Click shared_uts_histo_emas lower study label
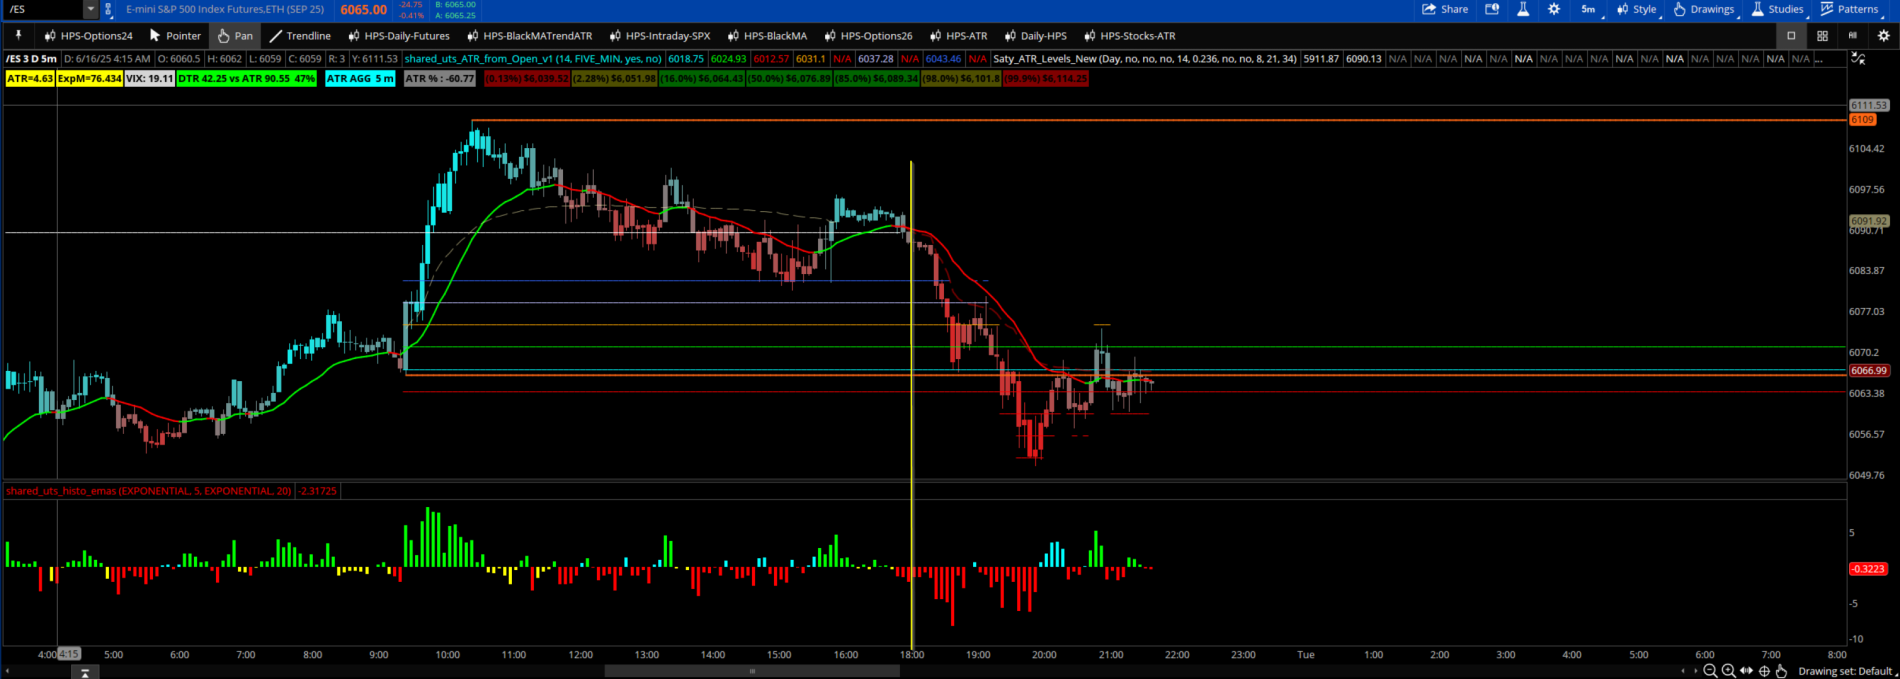Image resolution: width=1900 pixels, height=679 pixels. (x=149, y=491)
